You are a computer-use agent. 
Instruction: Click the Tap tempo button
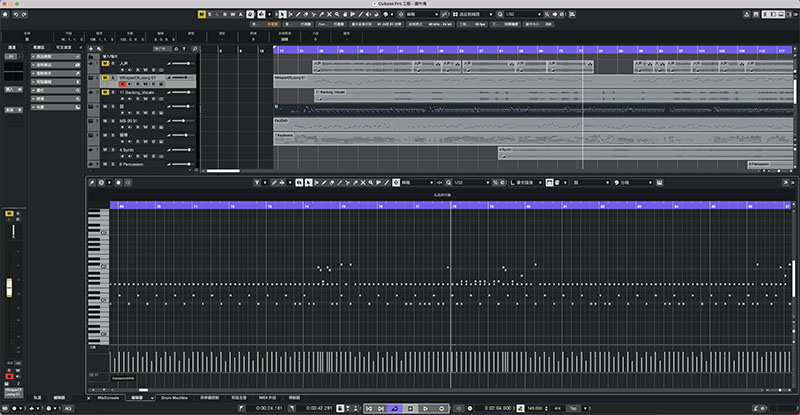click(573, 408)
